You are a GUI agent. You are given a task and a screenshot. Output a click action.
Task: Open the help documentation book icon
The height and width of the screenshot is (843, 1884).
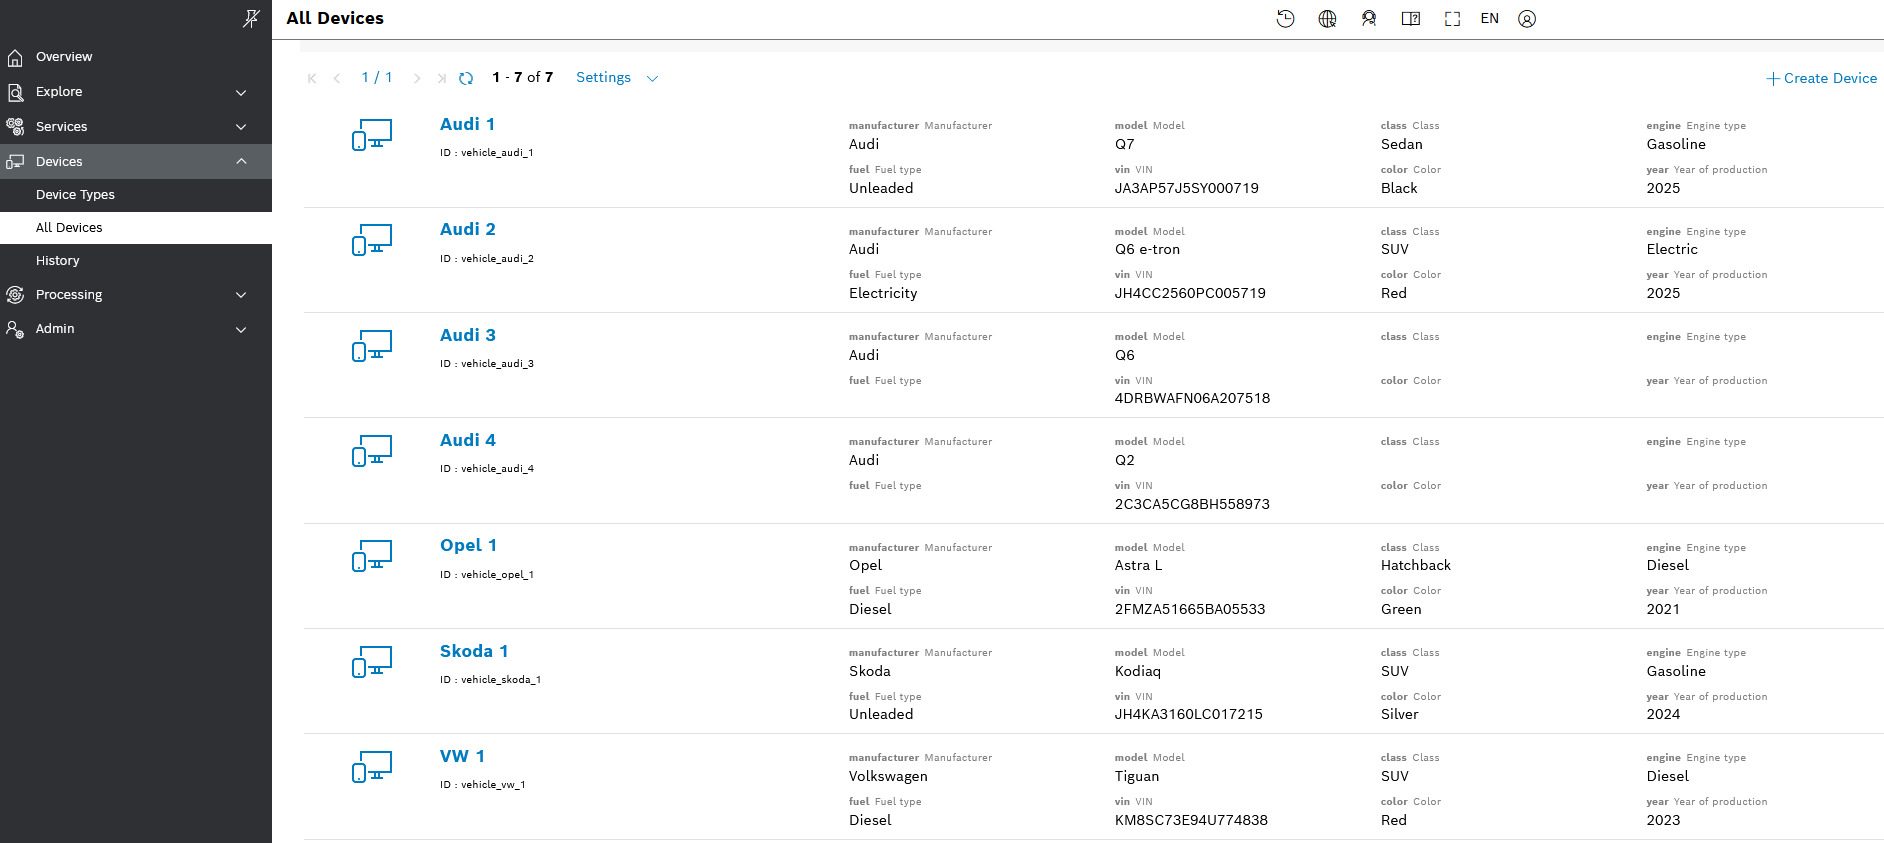[1411, 19]
